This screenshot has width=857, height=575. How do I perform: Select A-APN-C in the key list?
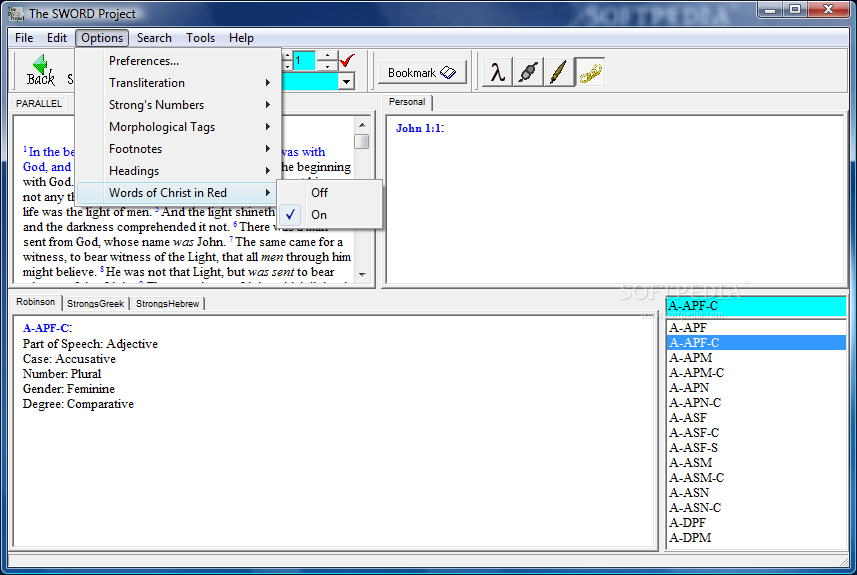(x=756, y=403)
